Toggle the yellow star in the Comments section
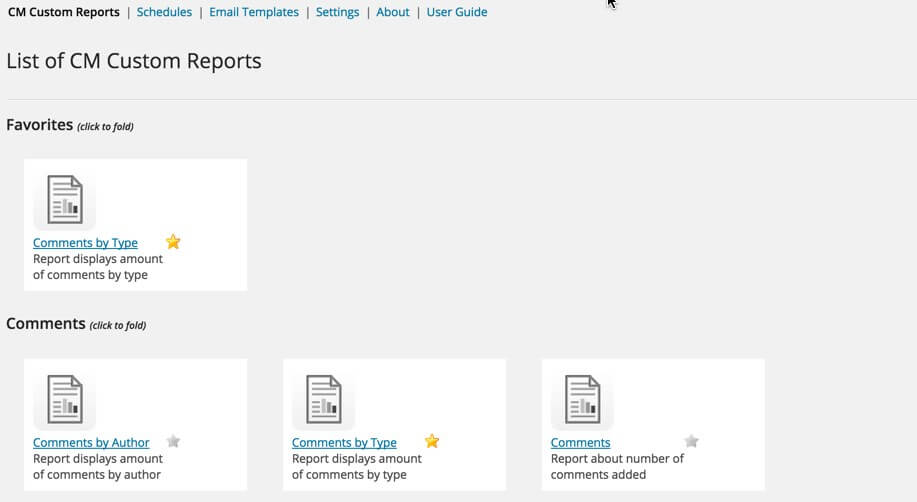This screenshot has width=917, height=502. tap(432, 441)
